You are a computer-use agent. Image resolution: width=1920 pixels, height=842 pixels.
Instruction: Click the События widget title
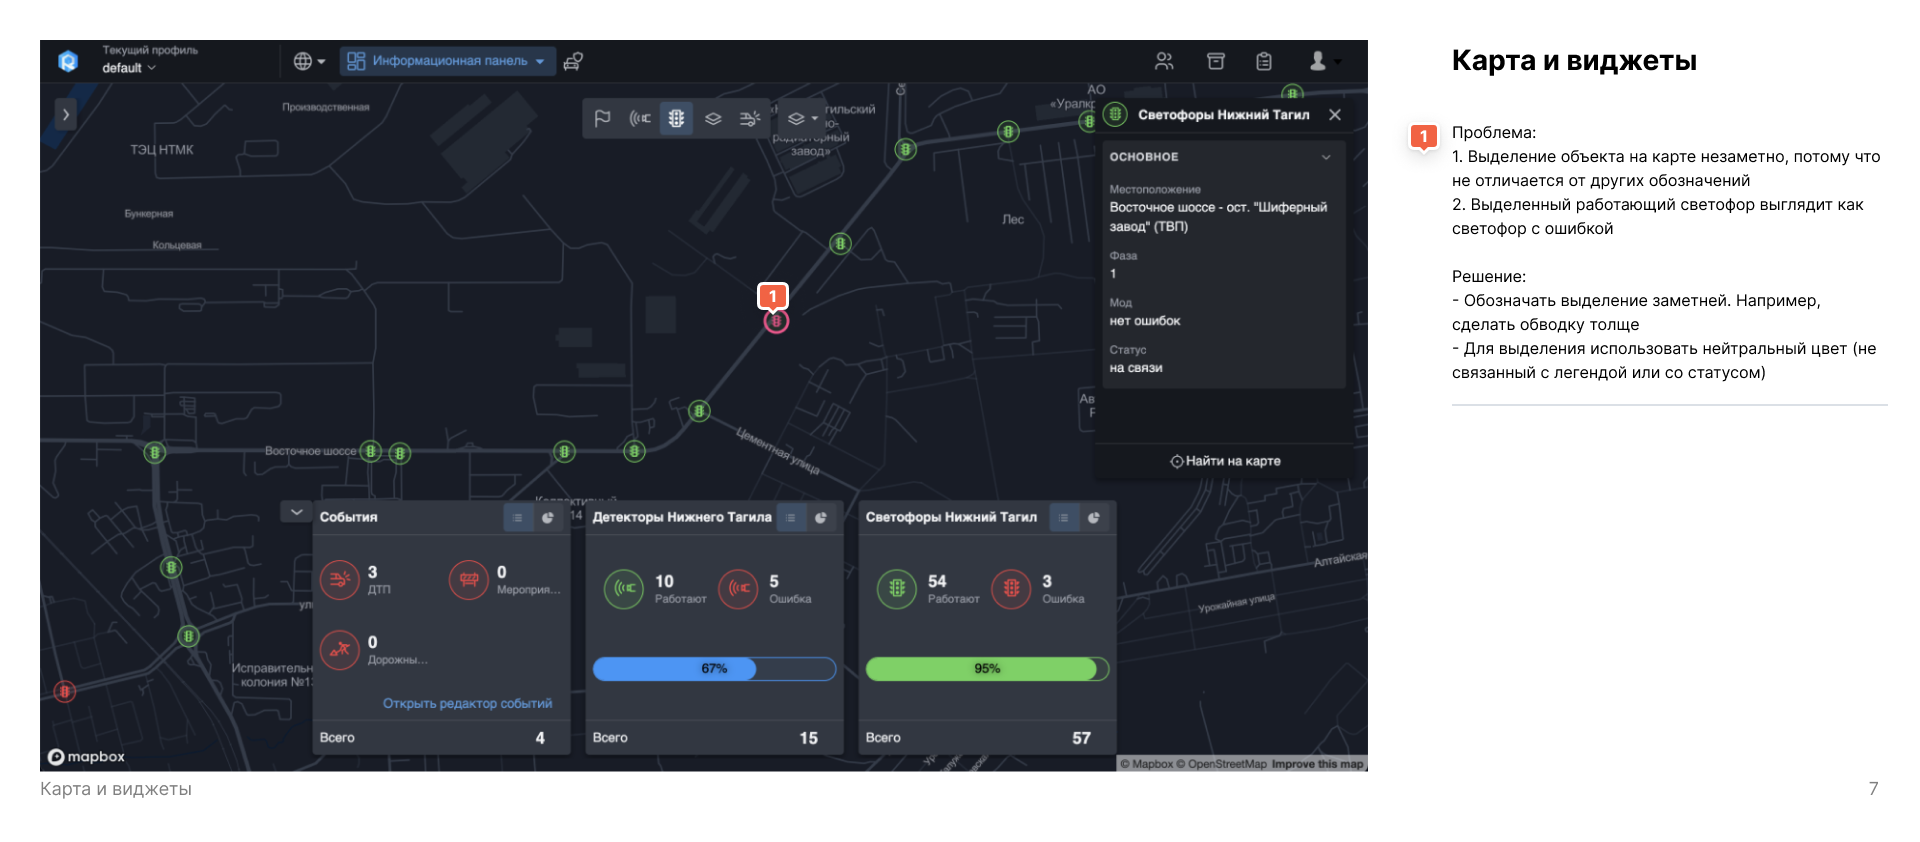348,517
